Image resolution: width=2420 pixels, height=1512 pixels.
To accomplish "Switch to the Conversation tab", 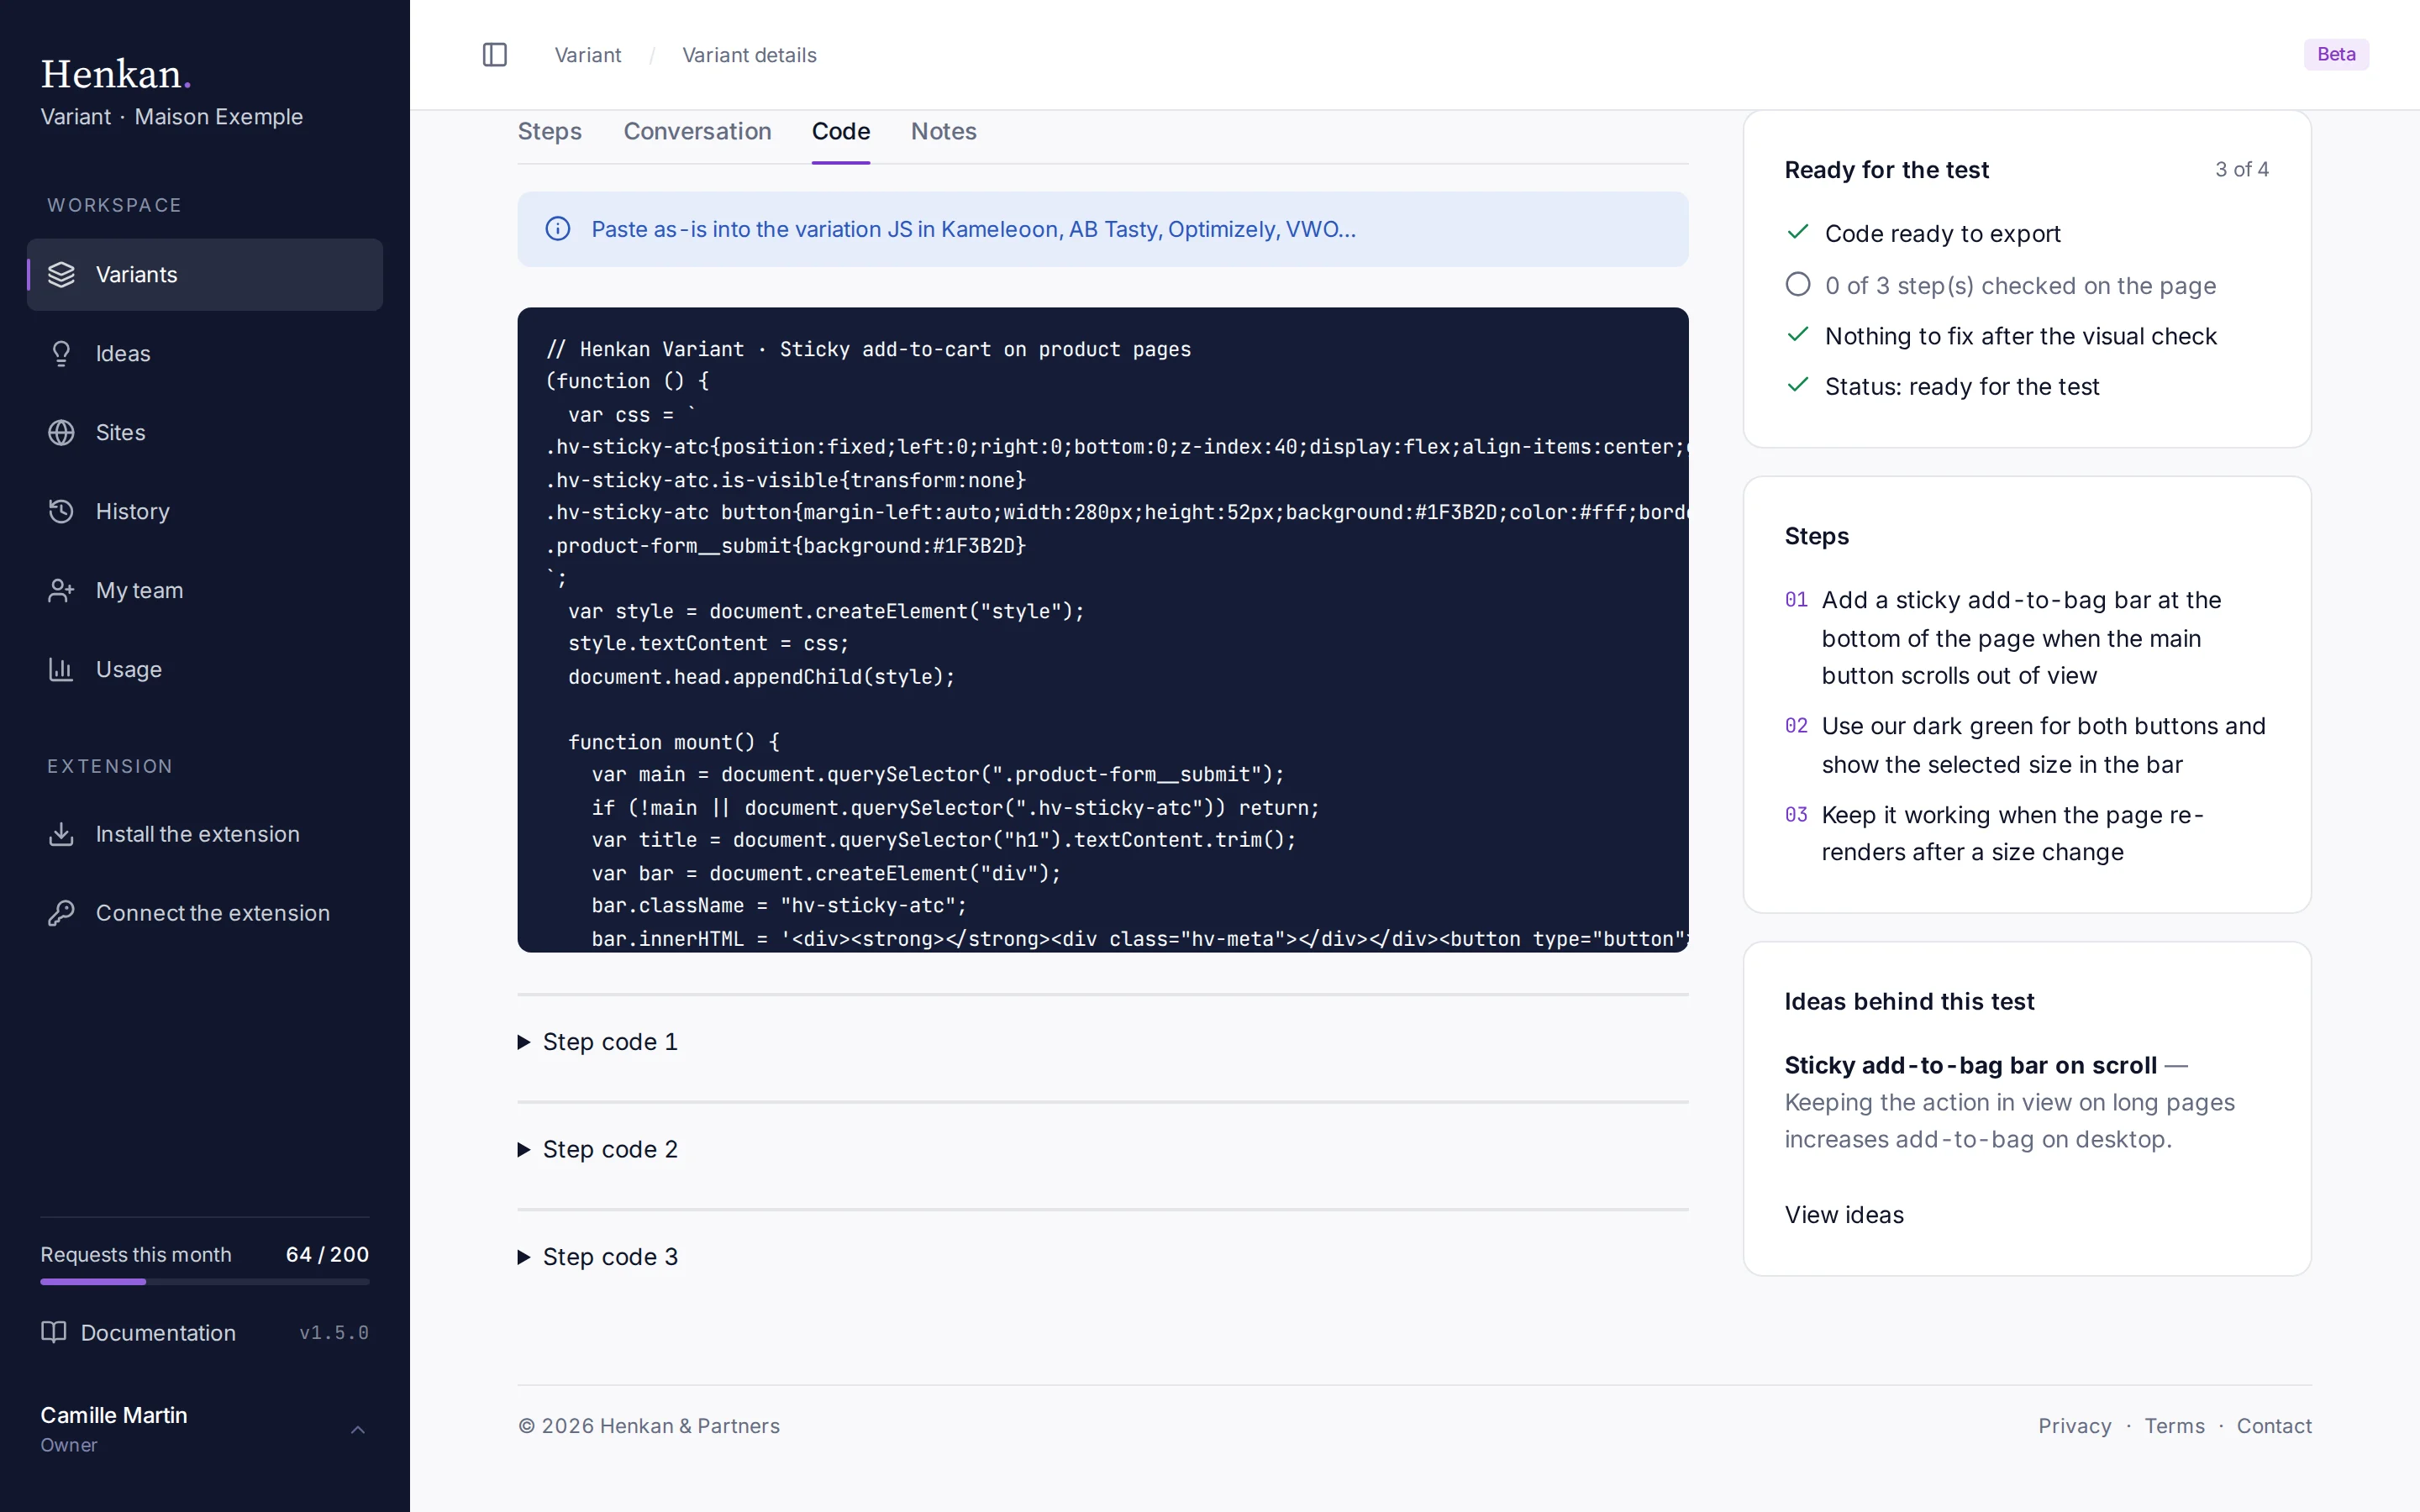I will pyautogui.click(x=698, y=132).
